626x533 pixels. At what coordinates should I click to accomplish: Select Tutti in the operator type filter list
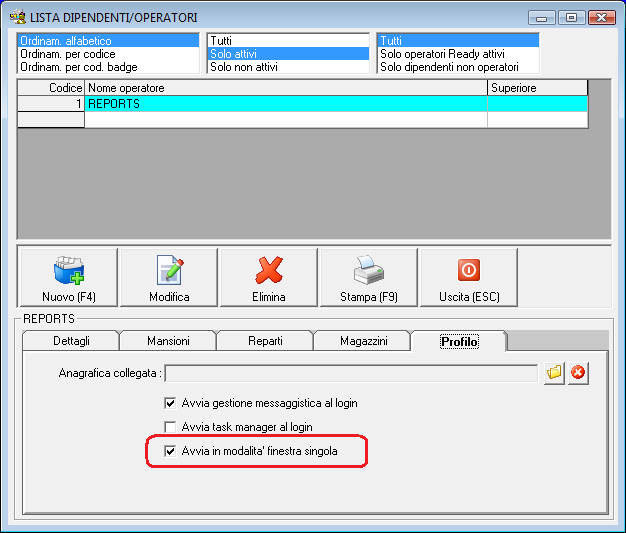click(458, 41)
